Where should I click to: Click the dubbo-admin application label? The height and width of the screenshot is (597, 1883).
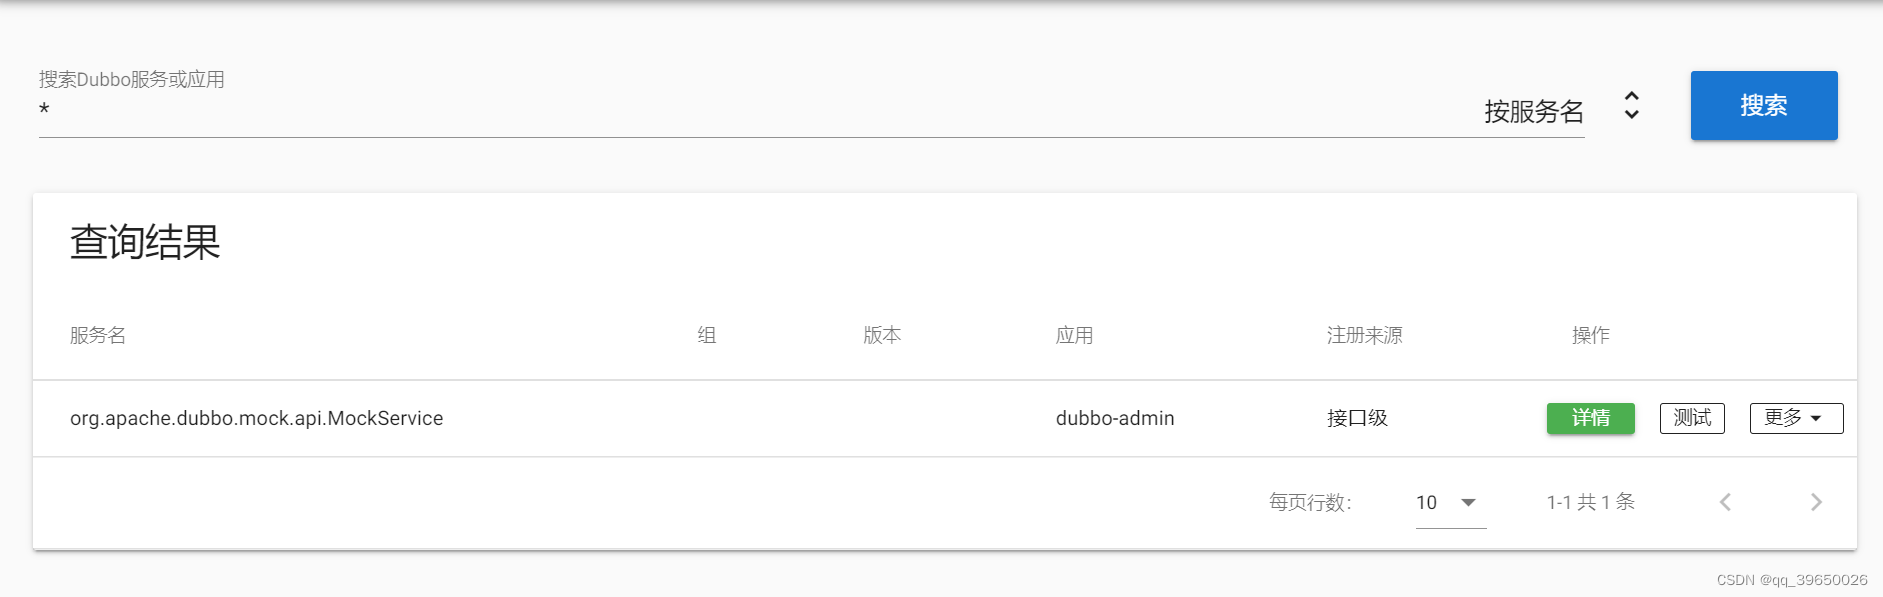1113,418
